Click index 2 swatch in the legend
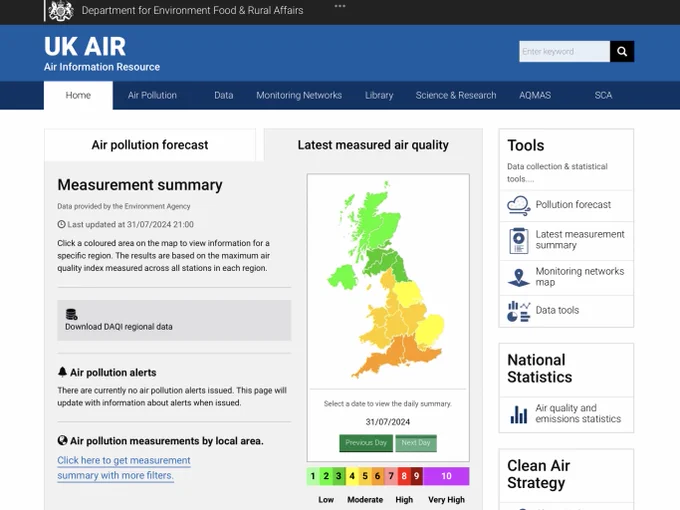Viewport: 680px width, 510px height. click(x=326, y=476)
